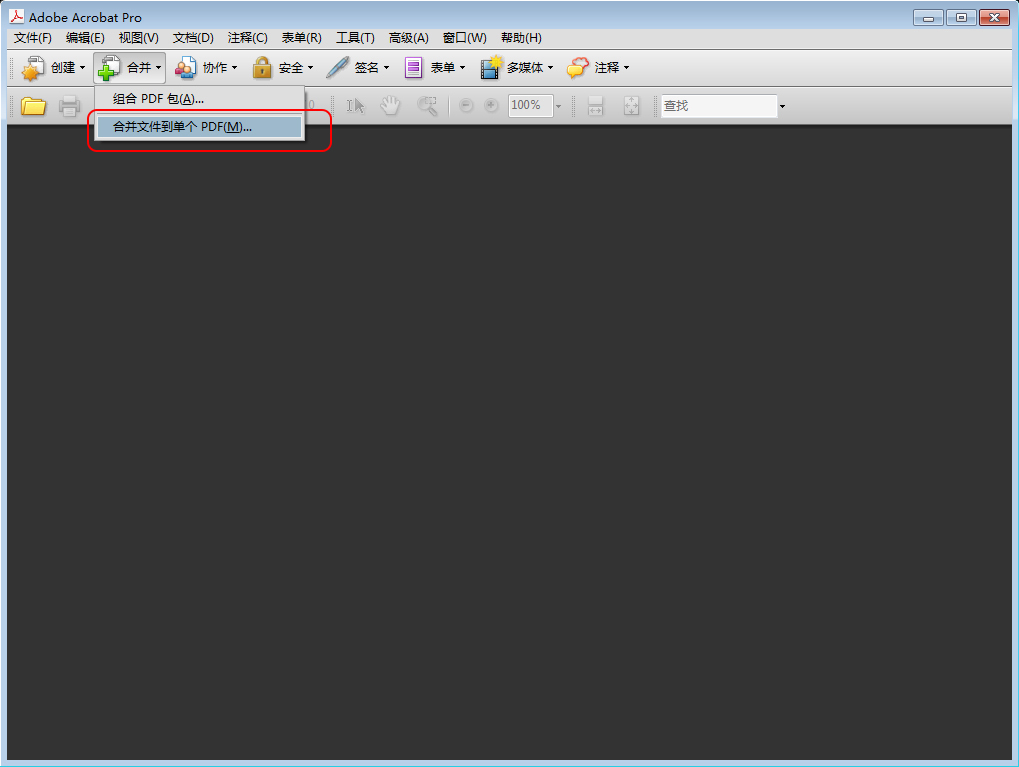Click the Collaborate (协作) people icon

click(185, 68)
